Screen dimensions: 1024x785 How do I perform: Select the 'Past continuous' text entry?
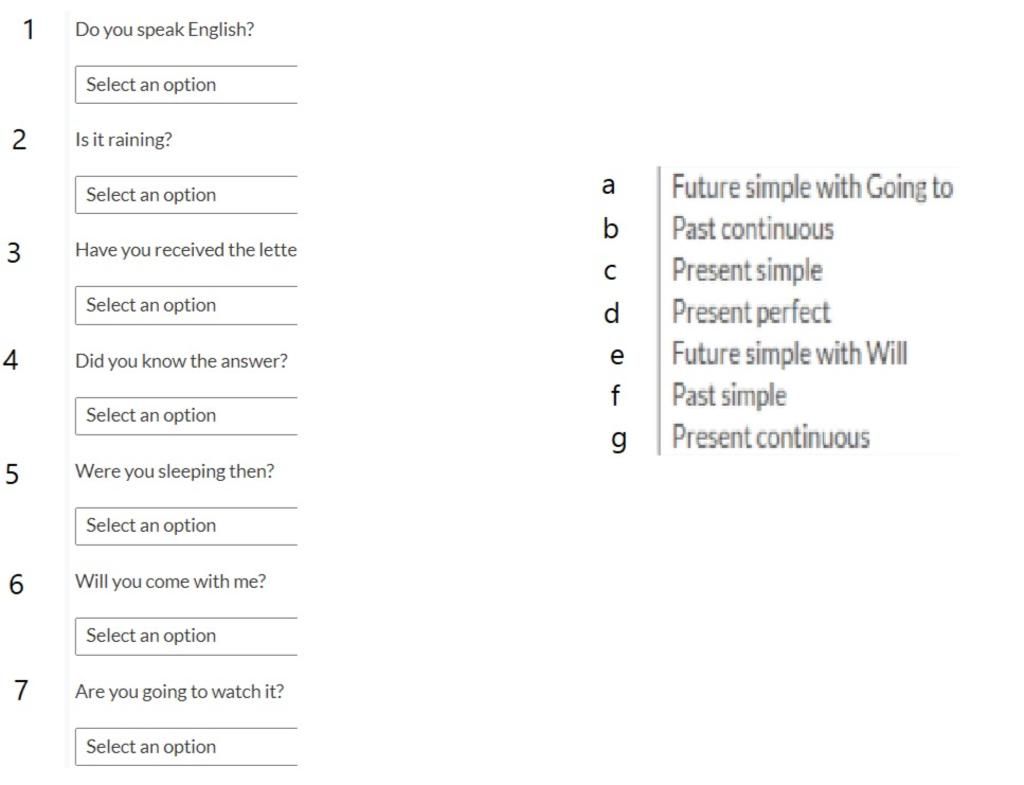tap(752, 229)
